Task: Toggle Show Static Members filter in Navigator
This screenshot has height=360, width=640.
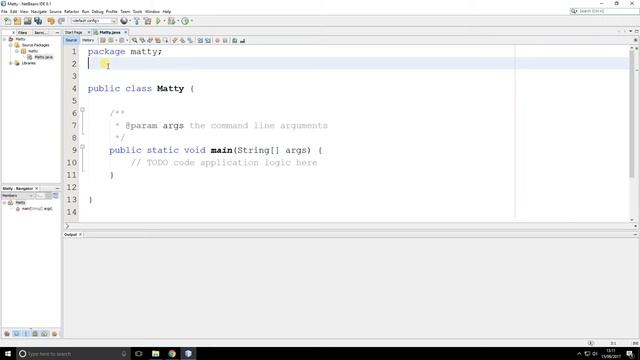Action: pyautogui.click(x=26, y=334)
